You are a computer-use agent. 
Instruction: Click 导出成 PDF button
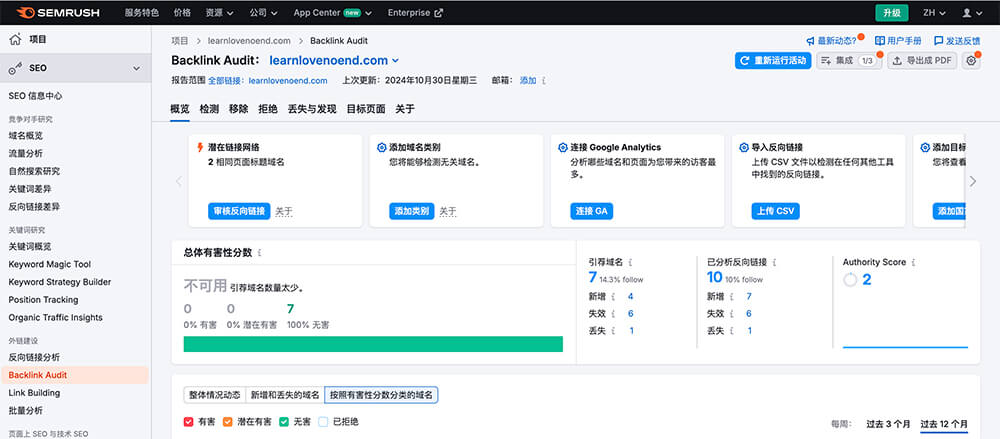click(x=922, y=61)
